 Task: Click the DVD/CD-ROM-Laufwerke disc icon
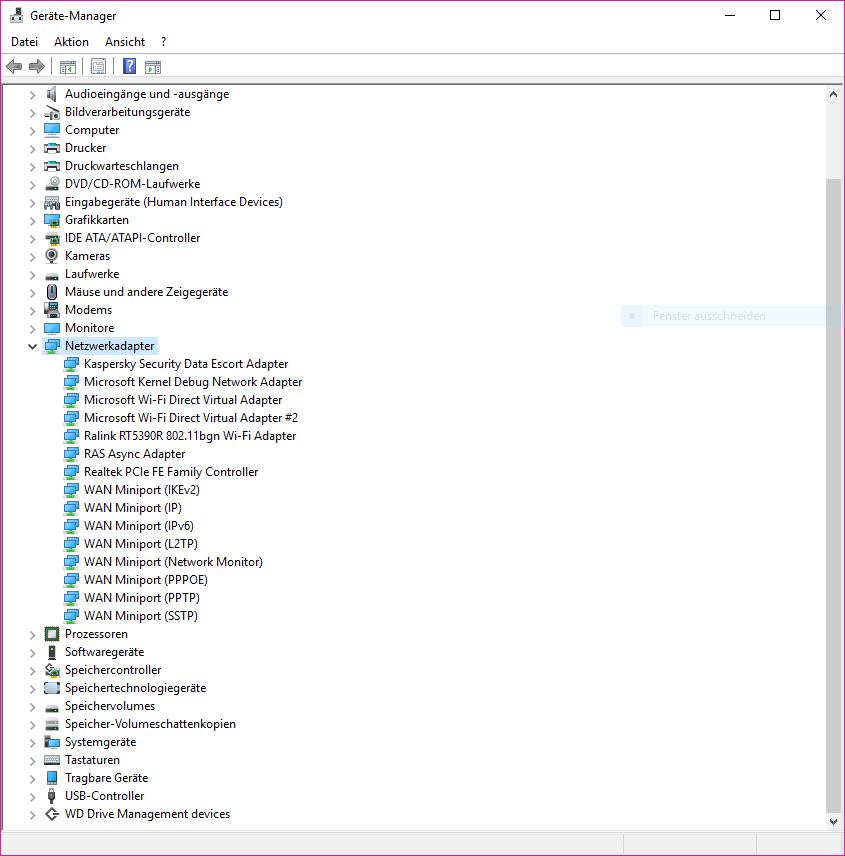[x=52, y=184]
